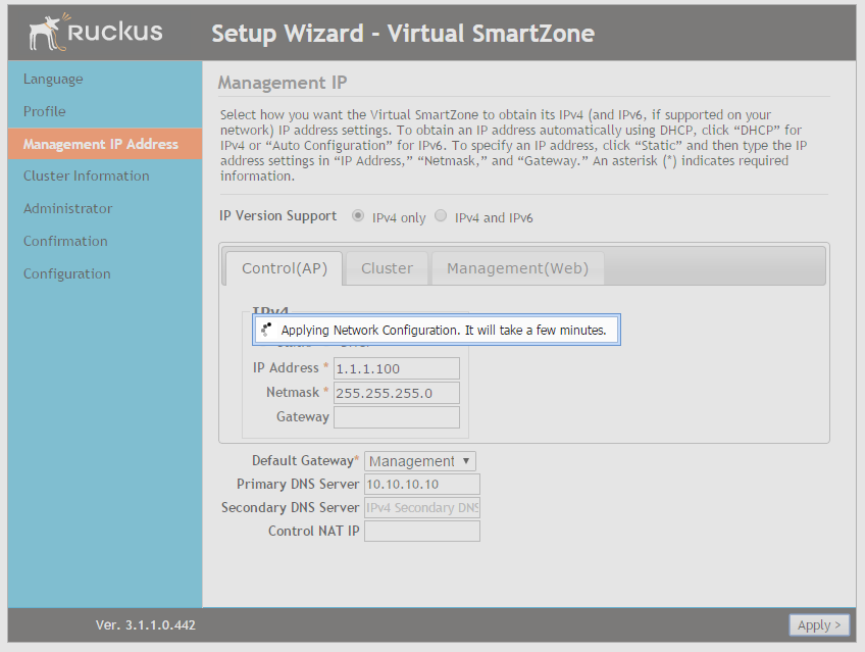Click the Default Gateway label
The height and width of the screenshot is (652, 865).
pyautogui.click(x=305, y=461)
